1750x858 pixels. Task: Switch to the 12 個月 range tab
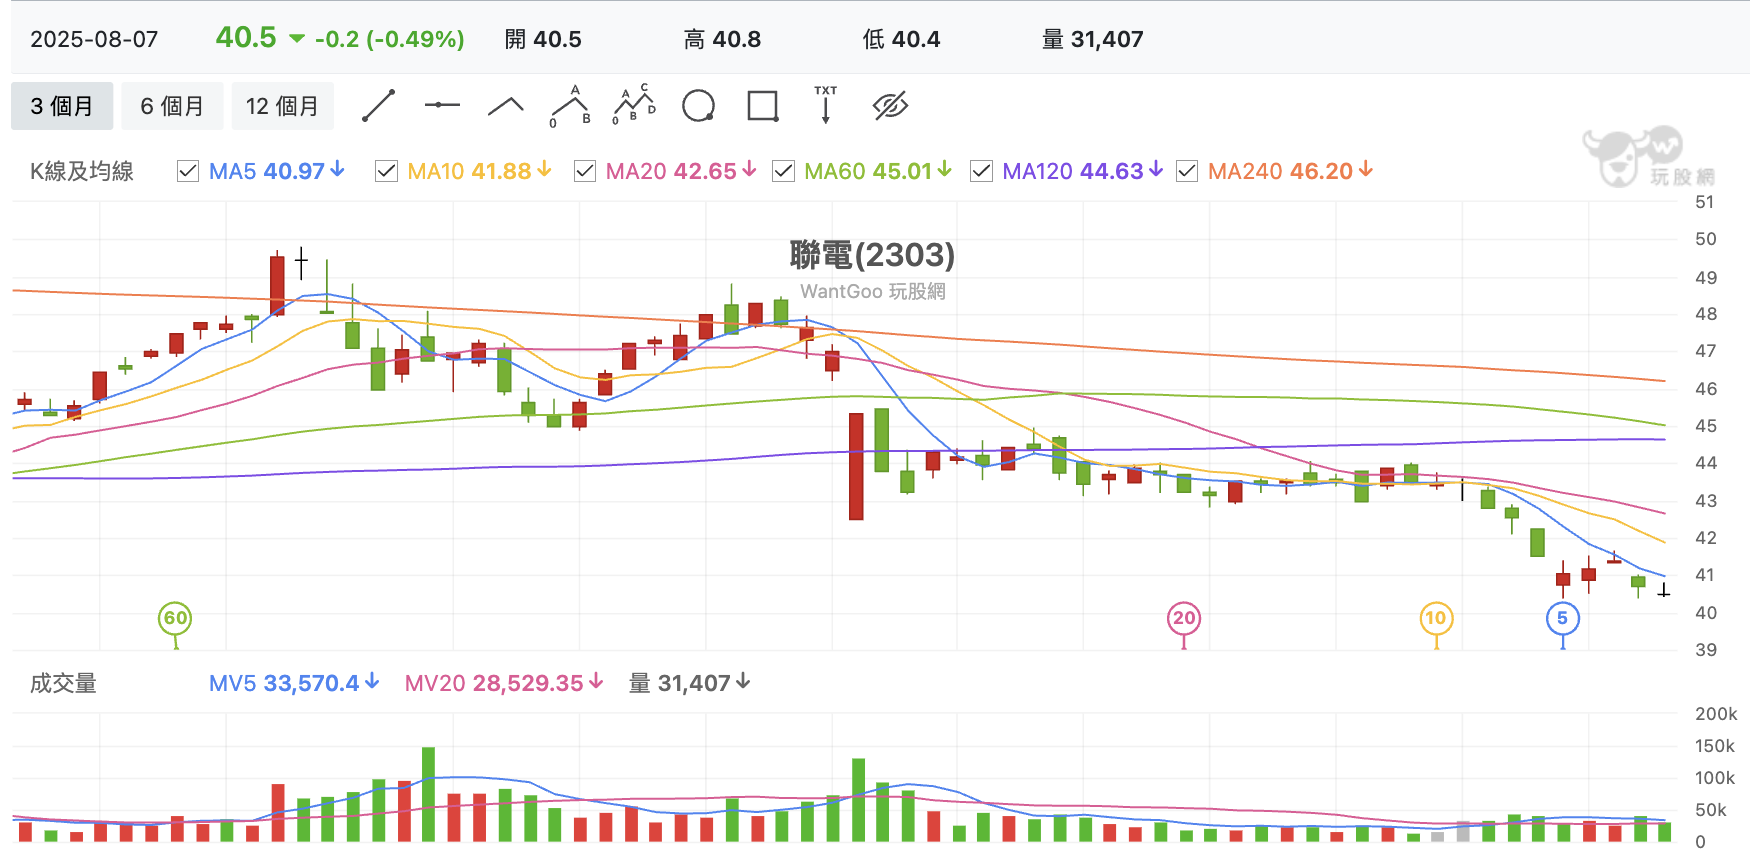pyautogui.click(x=282, y=106)
